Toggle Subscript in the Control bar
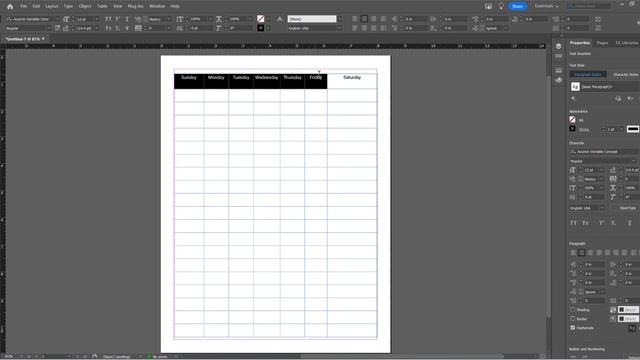 click(x=118, y=28)
